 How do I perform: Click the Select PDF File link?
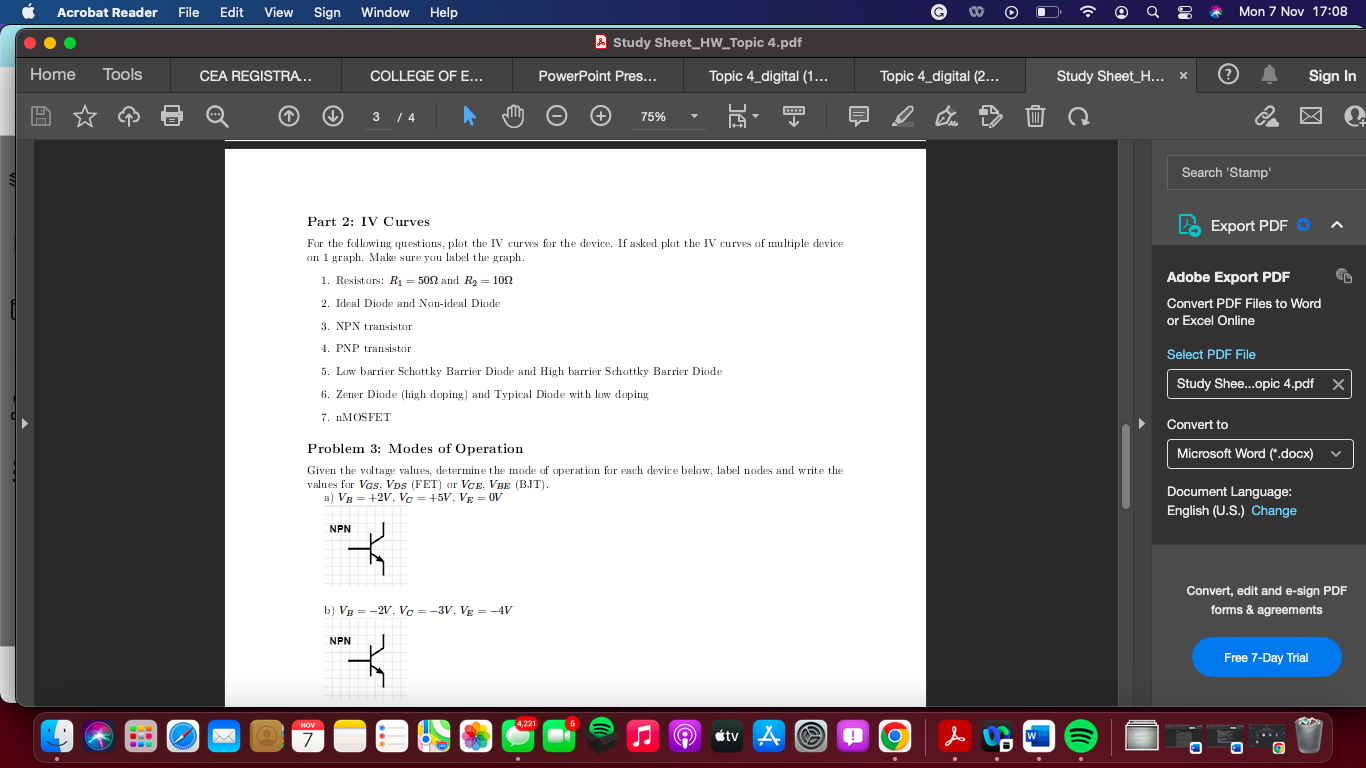pos(1212,353)
